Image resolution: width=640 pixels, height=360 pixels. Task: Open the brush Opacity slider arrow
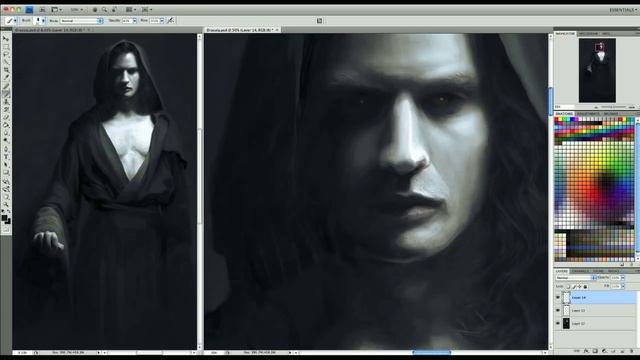(135, 21)
